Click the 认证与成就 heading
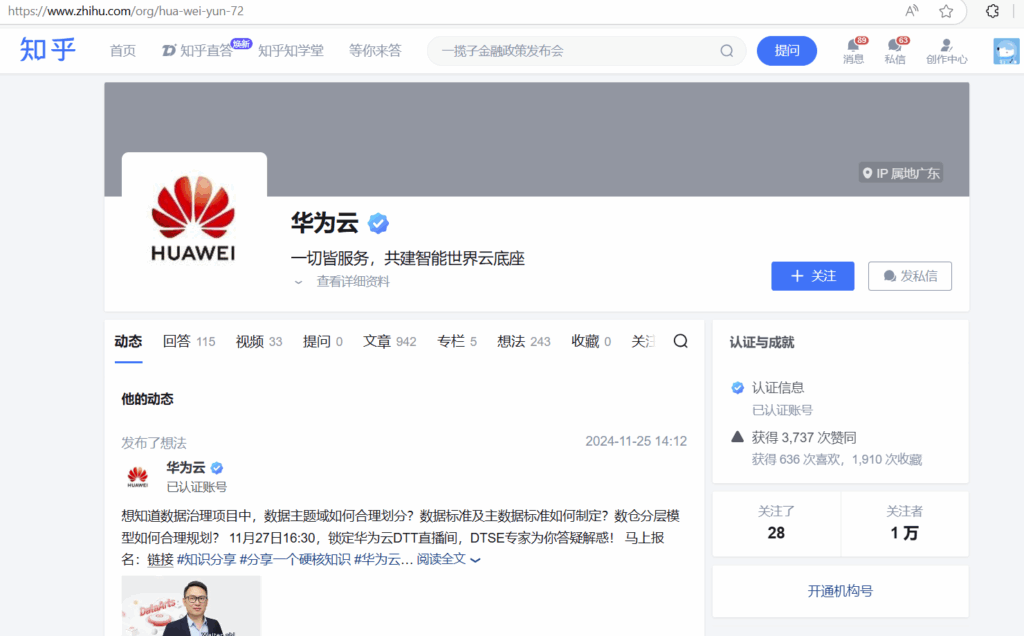Screen dimensions: 1024x636 pos(761,342)
